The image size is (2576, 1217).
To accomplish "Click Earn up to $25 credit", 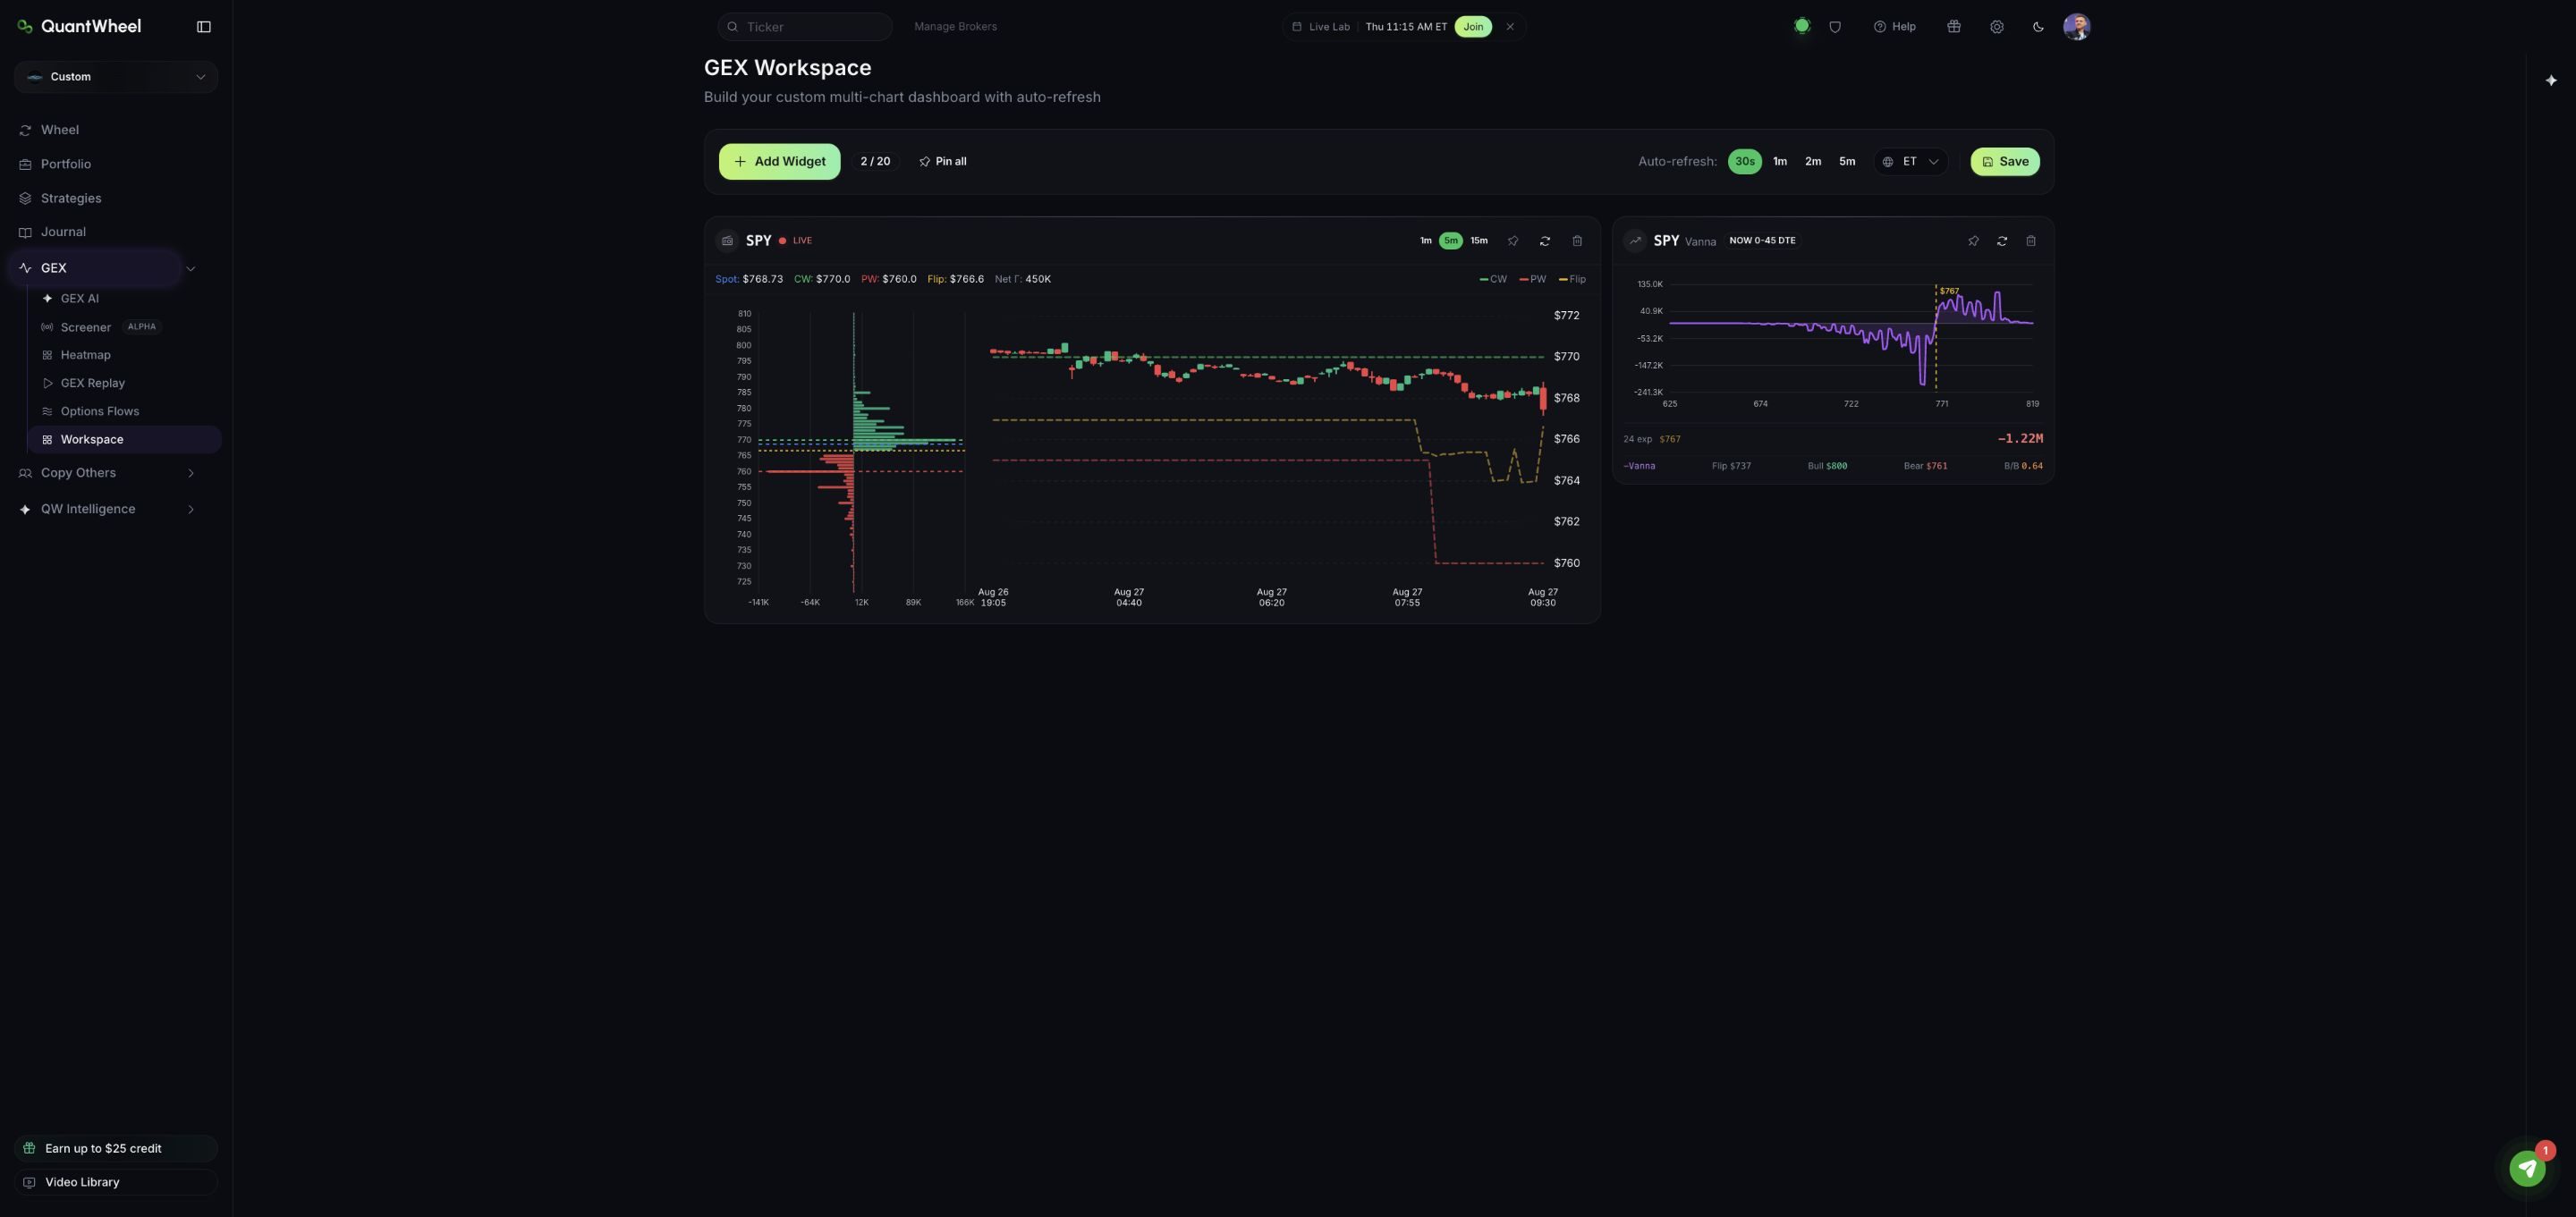I will click(116, 1148).
